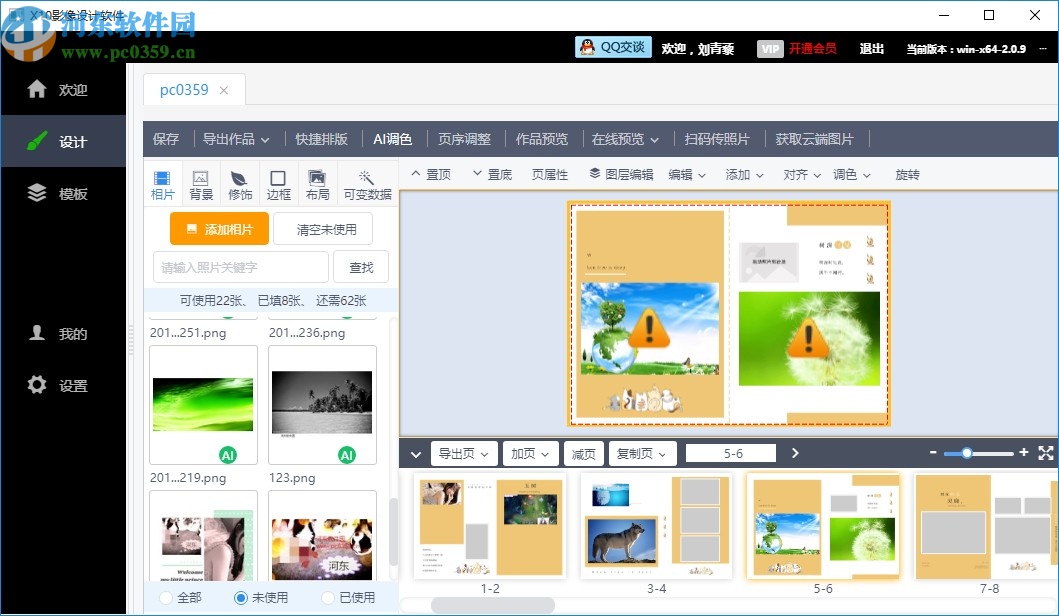Screen dimensions: 1059x616
Task: Click the 修饰 (Decoration) tool icon
Action: click(239, 183)
